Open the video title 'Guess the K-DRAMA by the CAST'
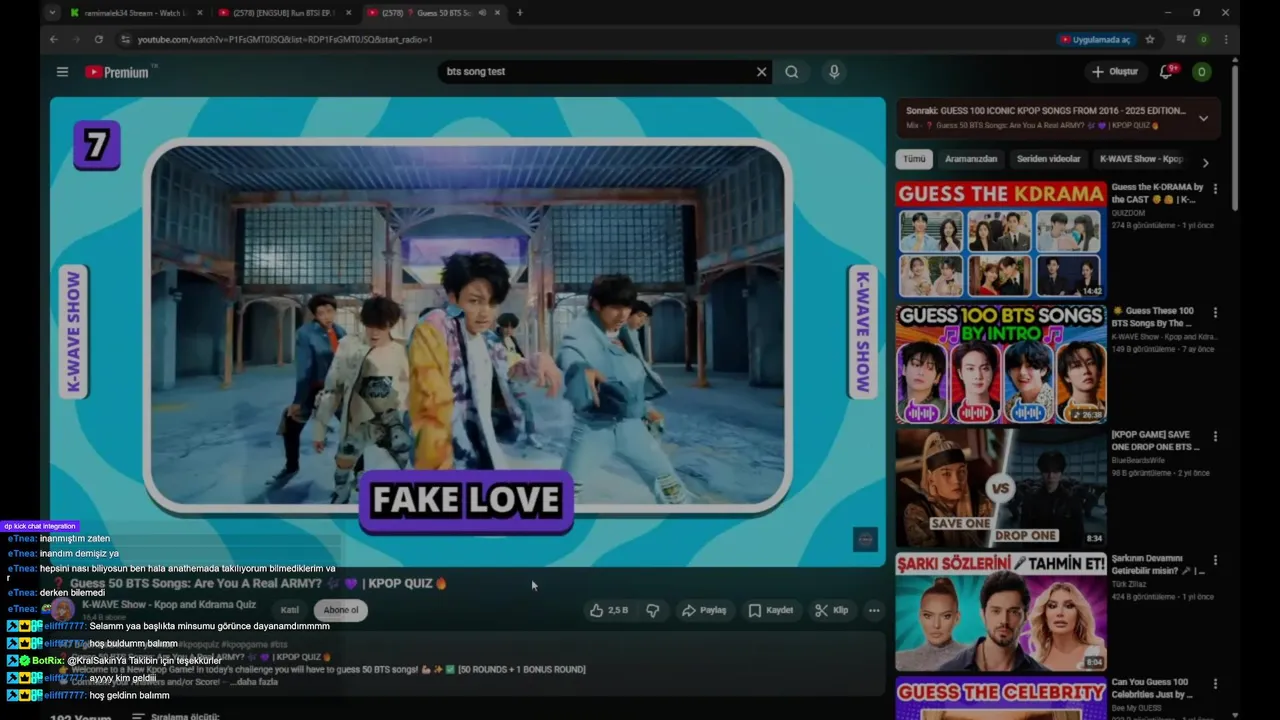 [x=1157, y=193]
